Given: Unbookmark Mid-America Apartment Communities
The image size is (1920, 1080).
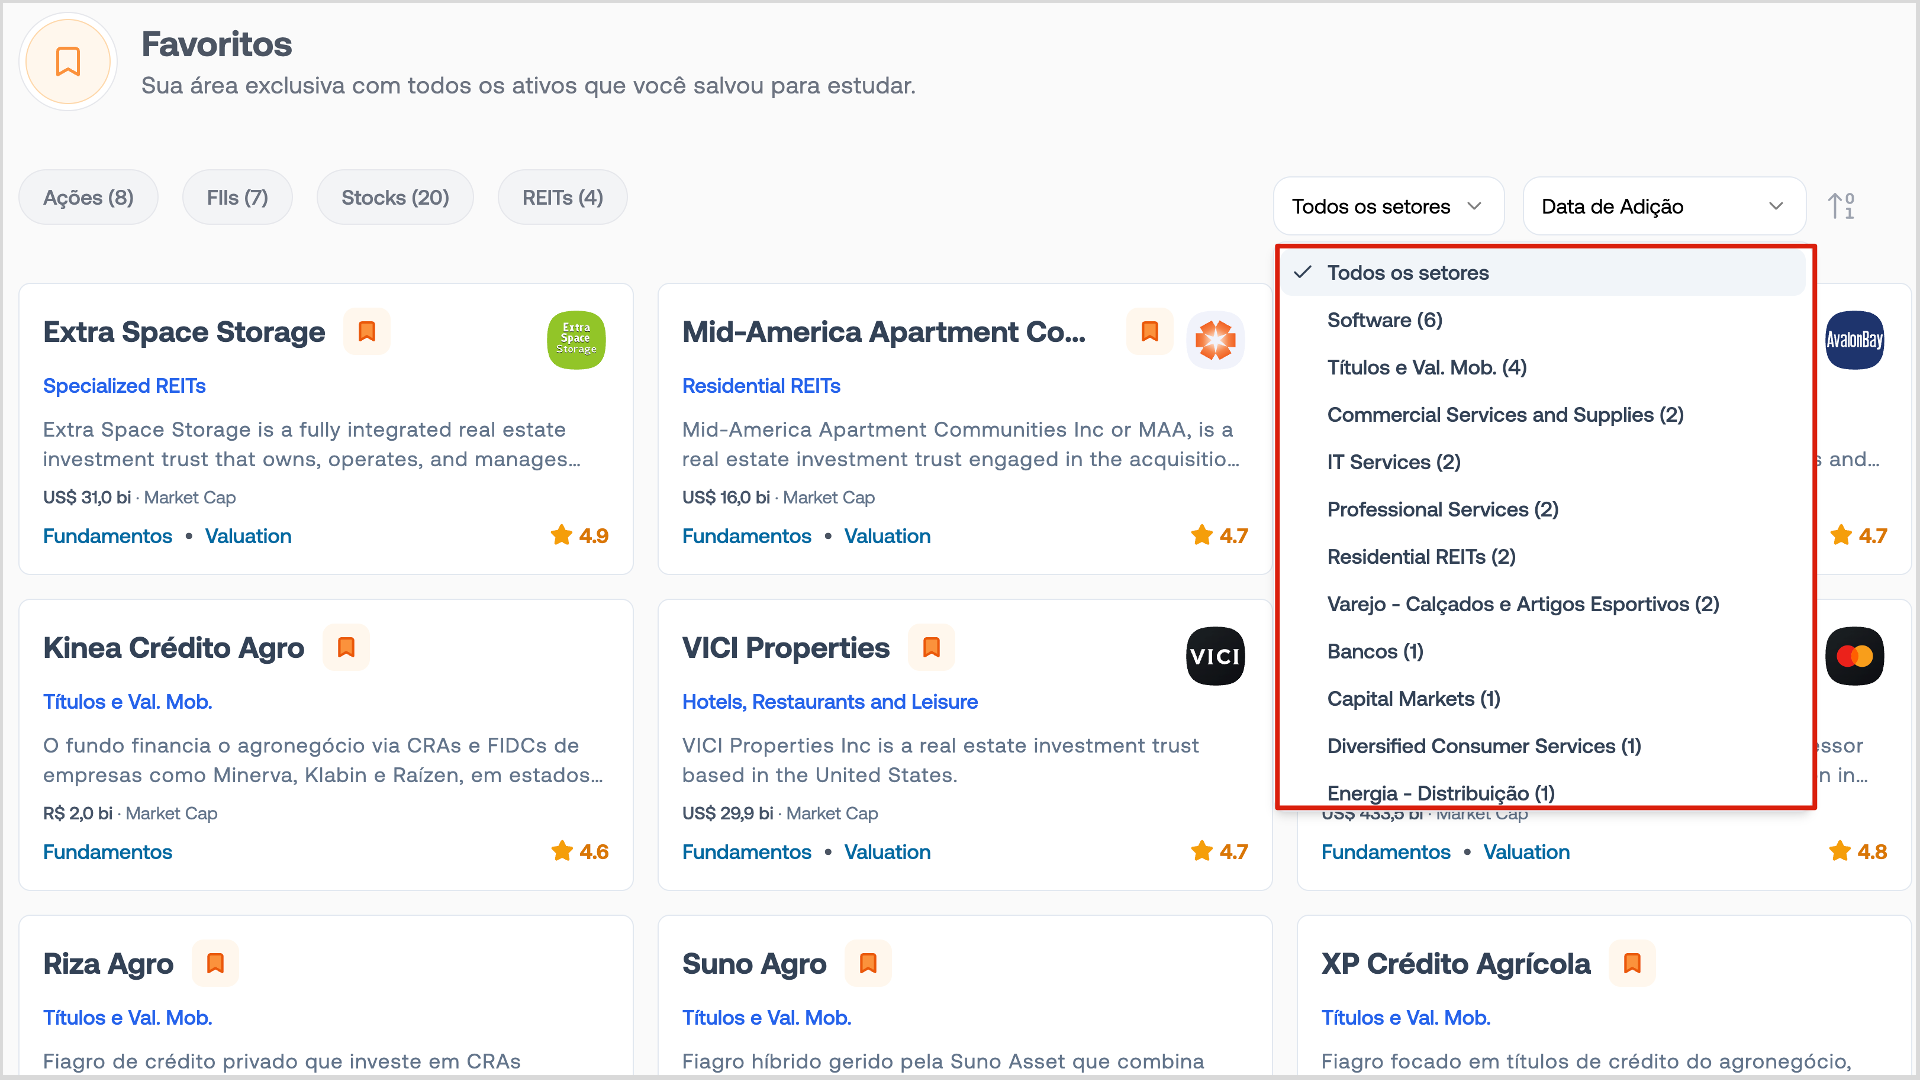Looking at the screenshot, I should click(1150, 332).
